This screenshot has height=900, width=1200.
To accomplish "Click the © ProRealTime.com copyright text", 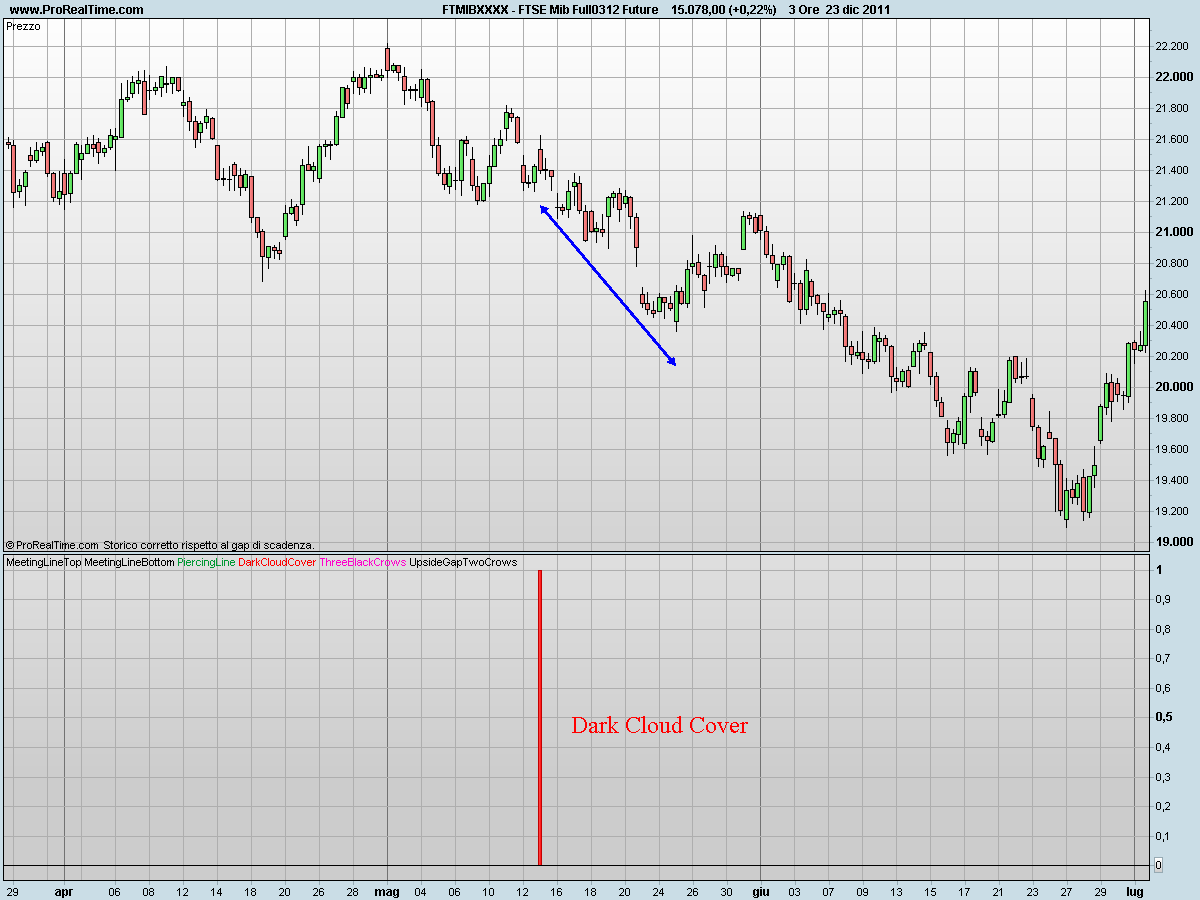I will click(x=52, y=545).
